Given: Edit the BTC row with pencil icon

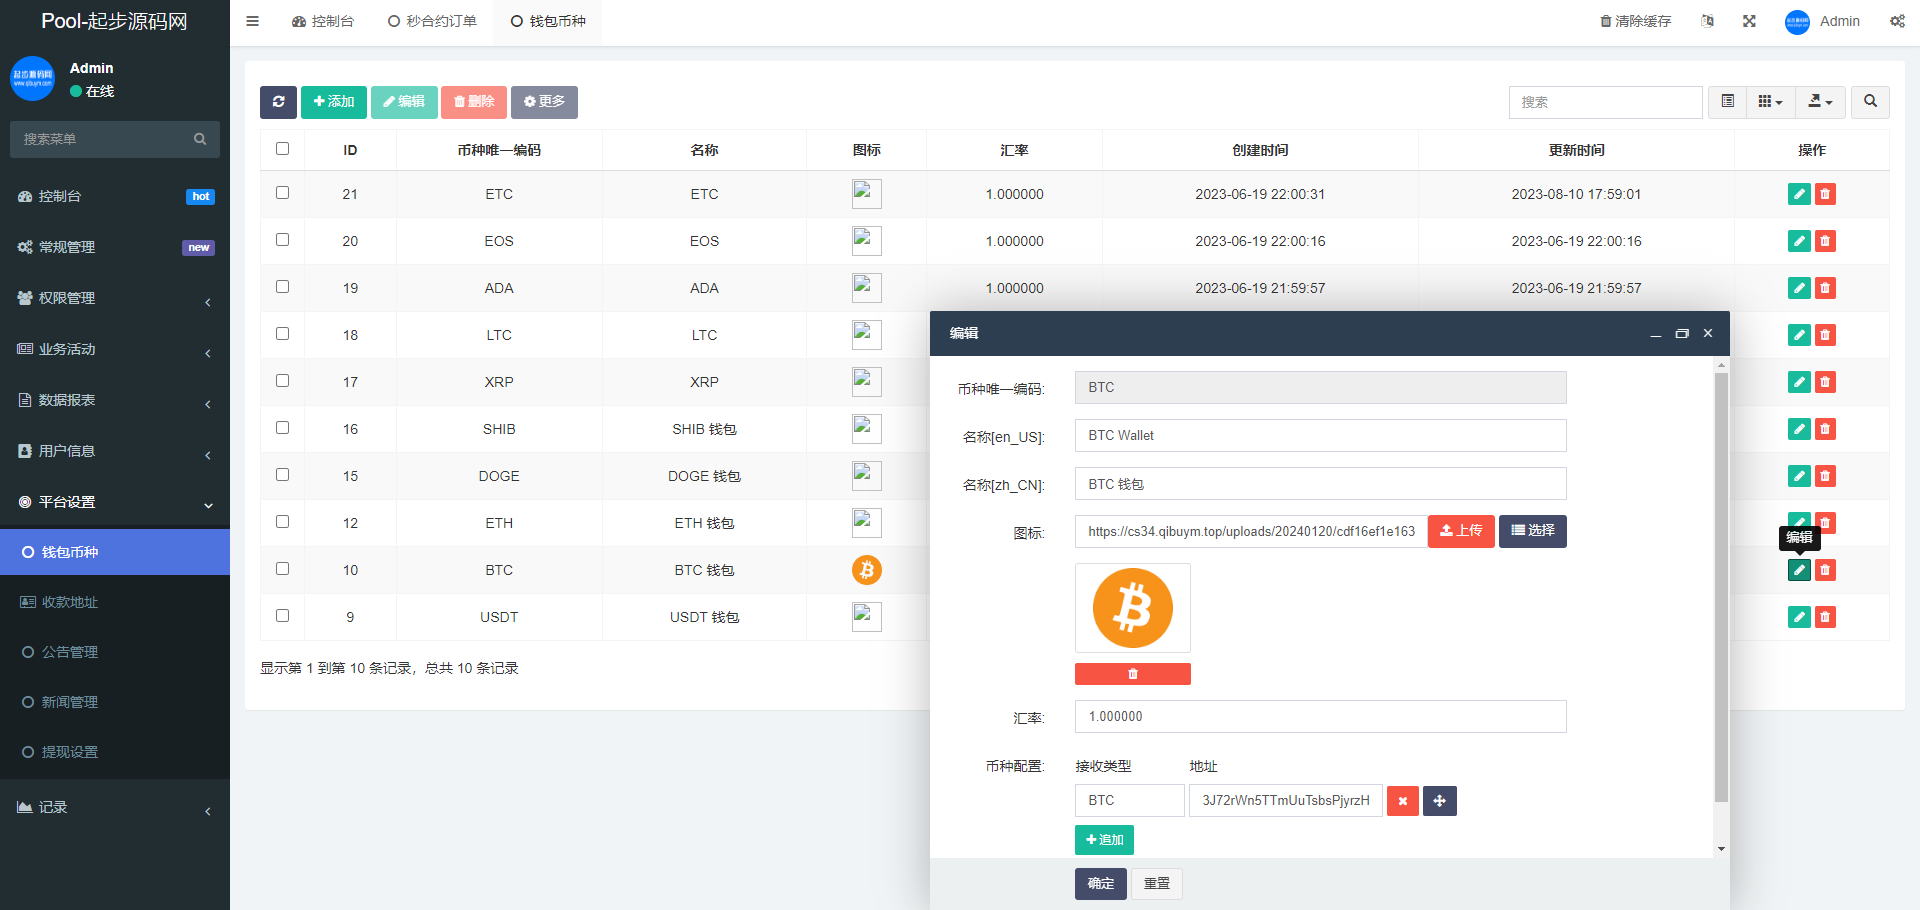Looking at the screenshot, I should click(x=1799, y=570).
